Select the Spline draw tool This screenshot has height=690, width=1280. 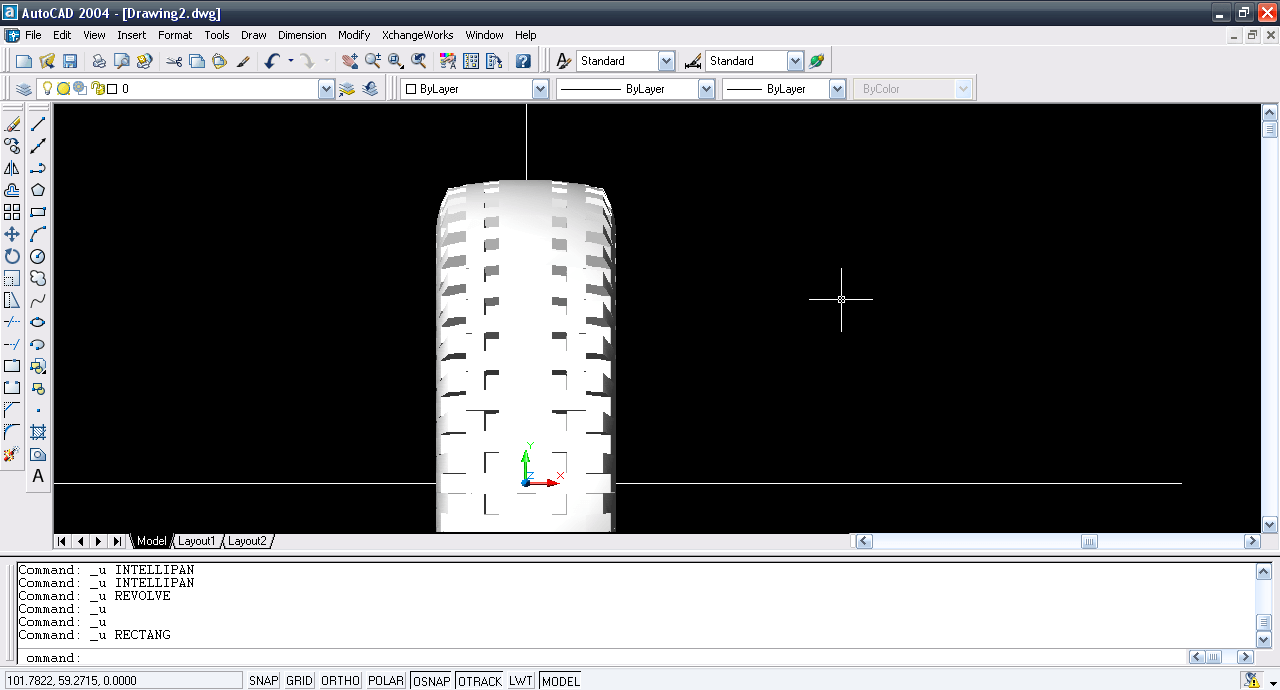38,300
